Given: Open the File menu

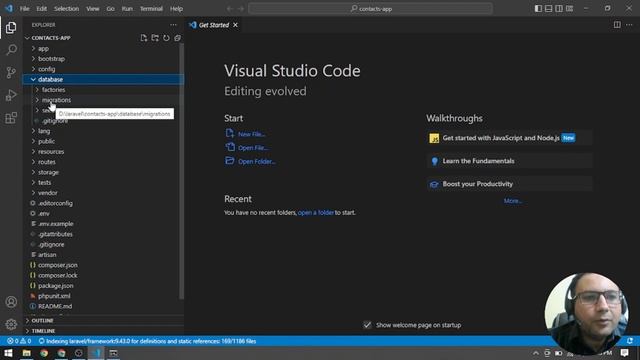Looking at the screenshot, I should pyautogui.click(x=24, y=9).
